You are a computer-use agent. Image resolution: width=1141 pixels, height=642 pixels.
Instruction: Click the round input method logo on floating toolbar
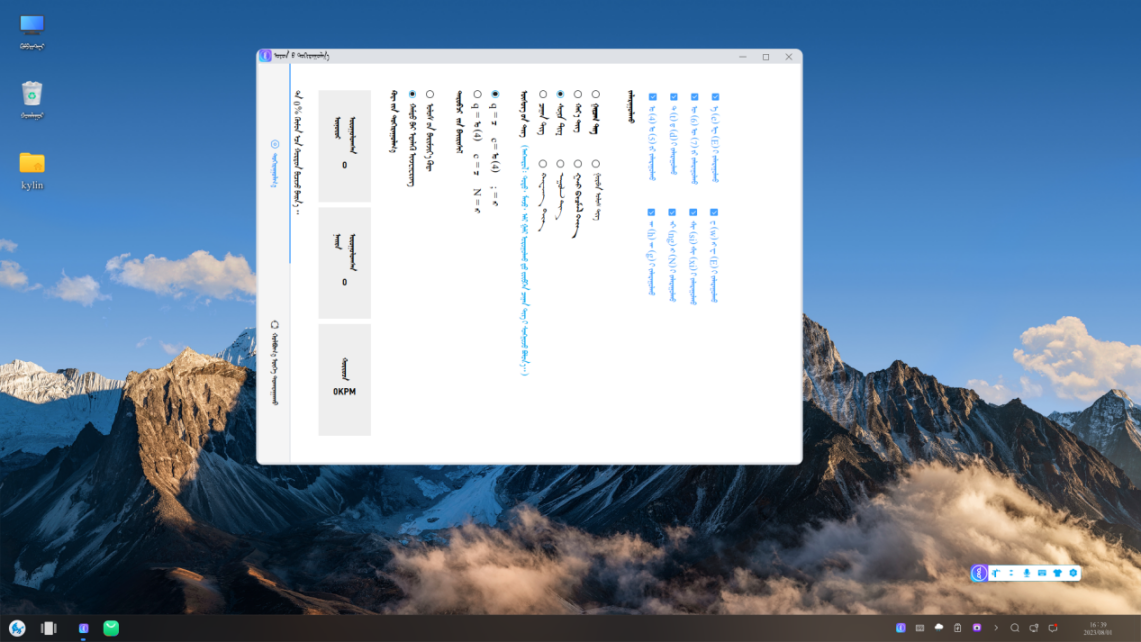(x=979, y=573)
